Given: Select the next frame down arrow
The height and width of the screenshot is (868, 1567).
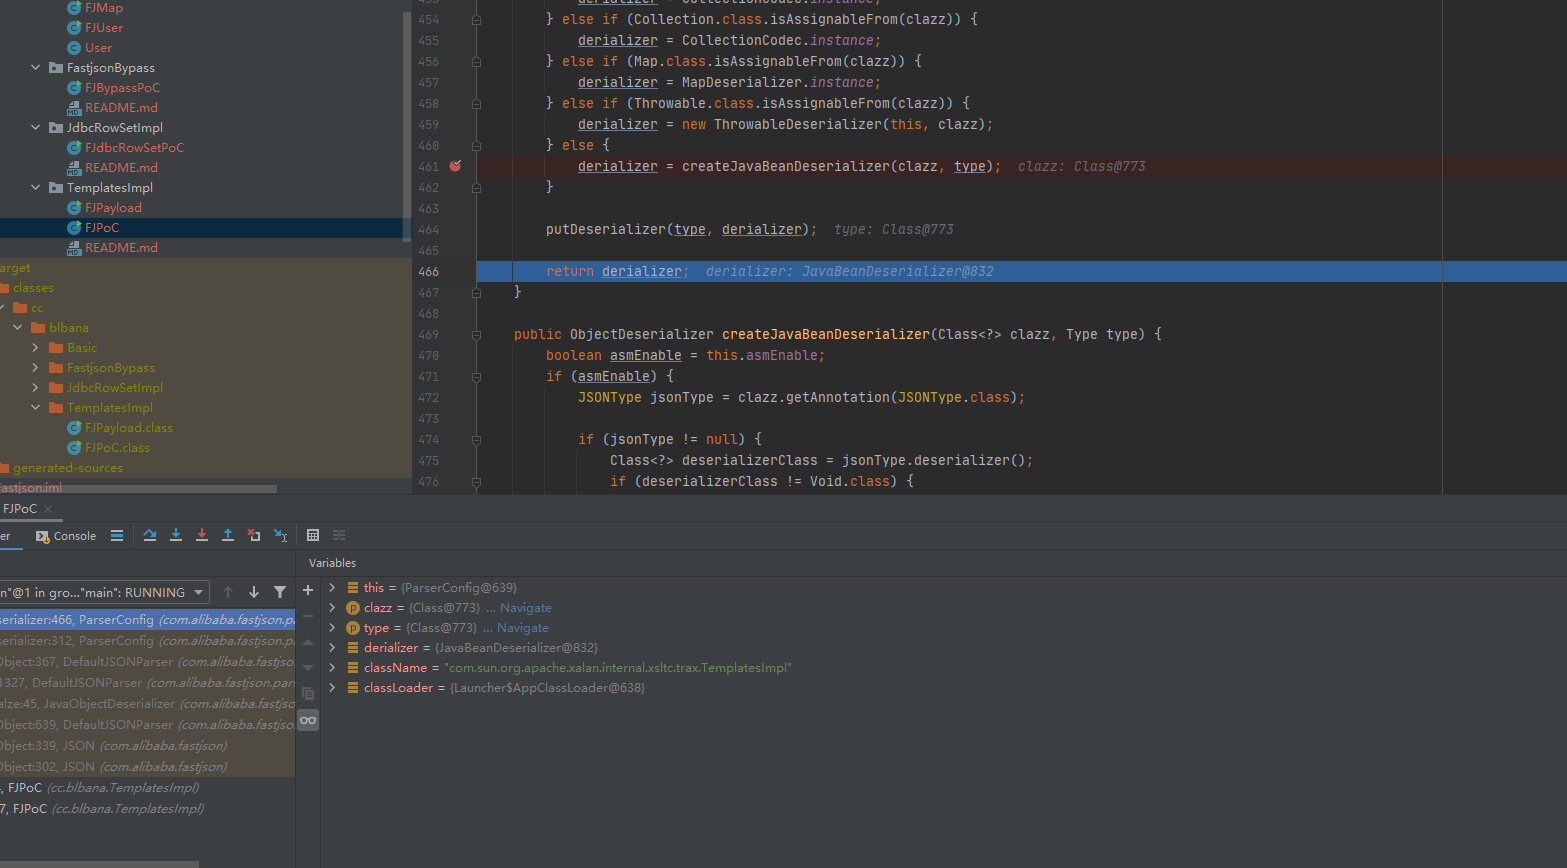Looking at the screenshot, I should click(254, 592).
